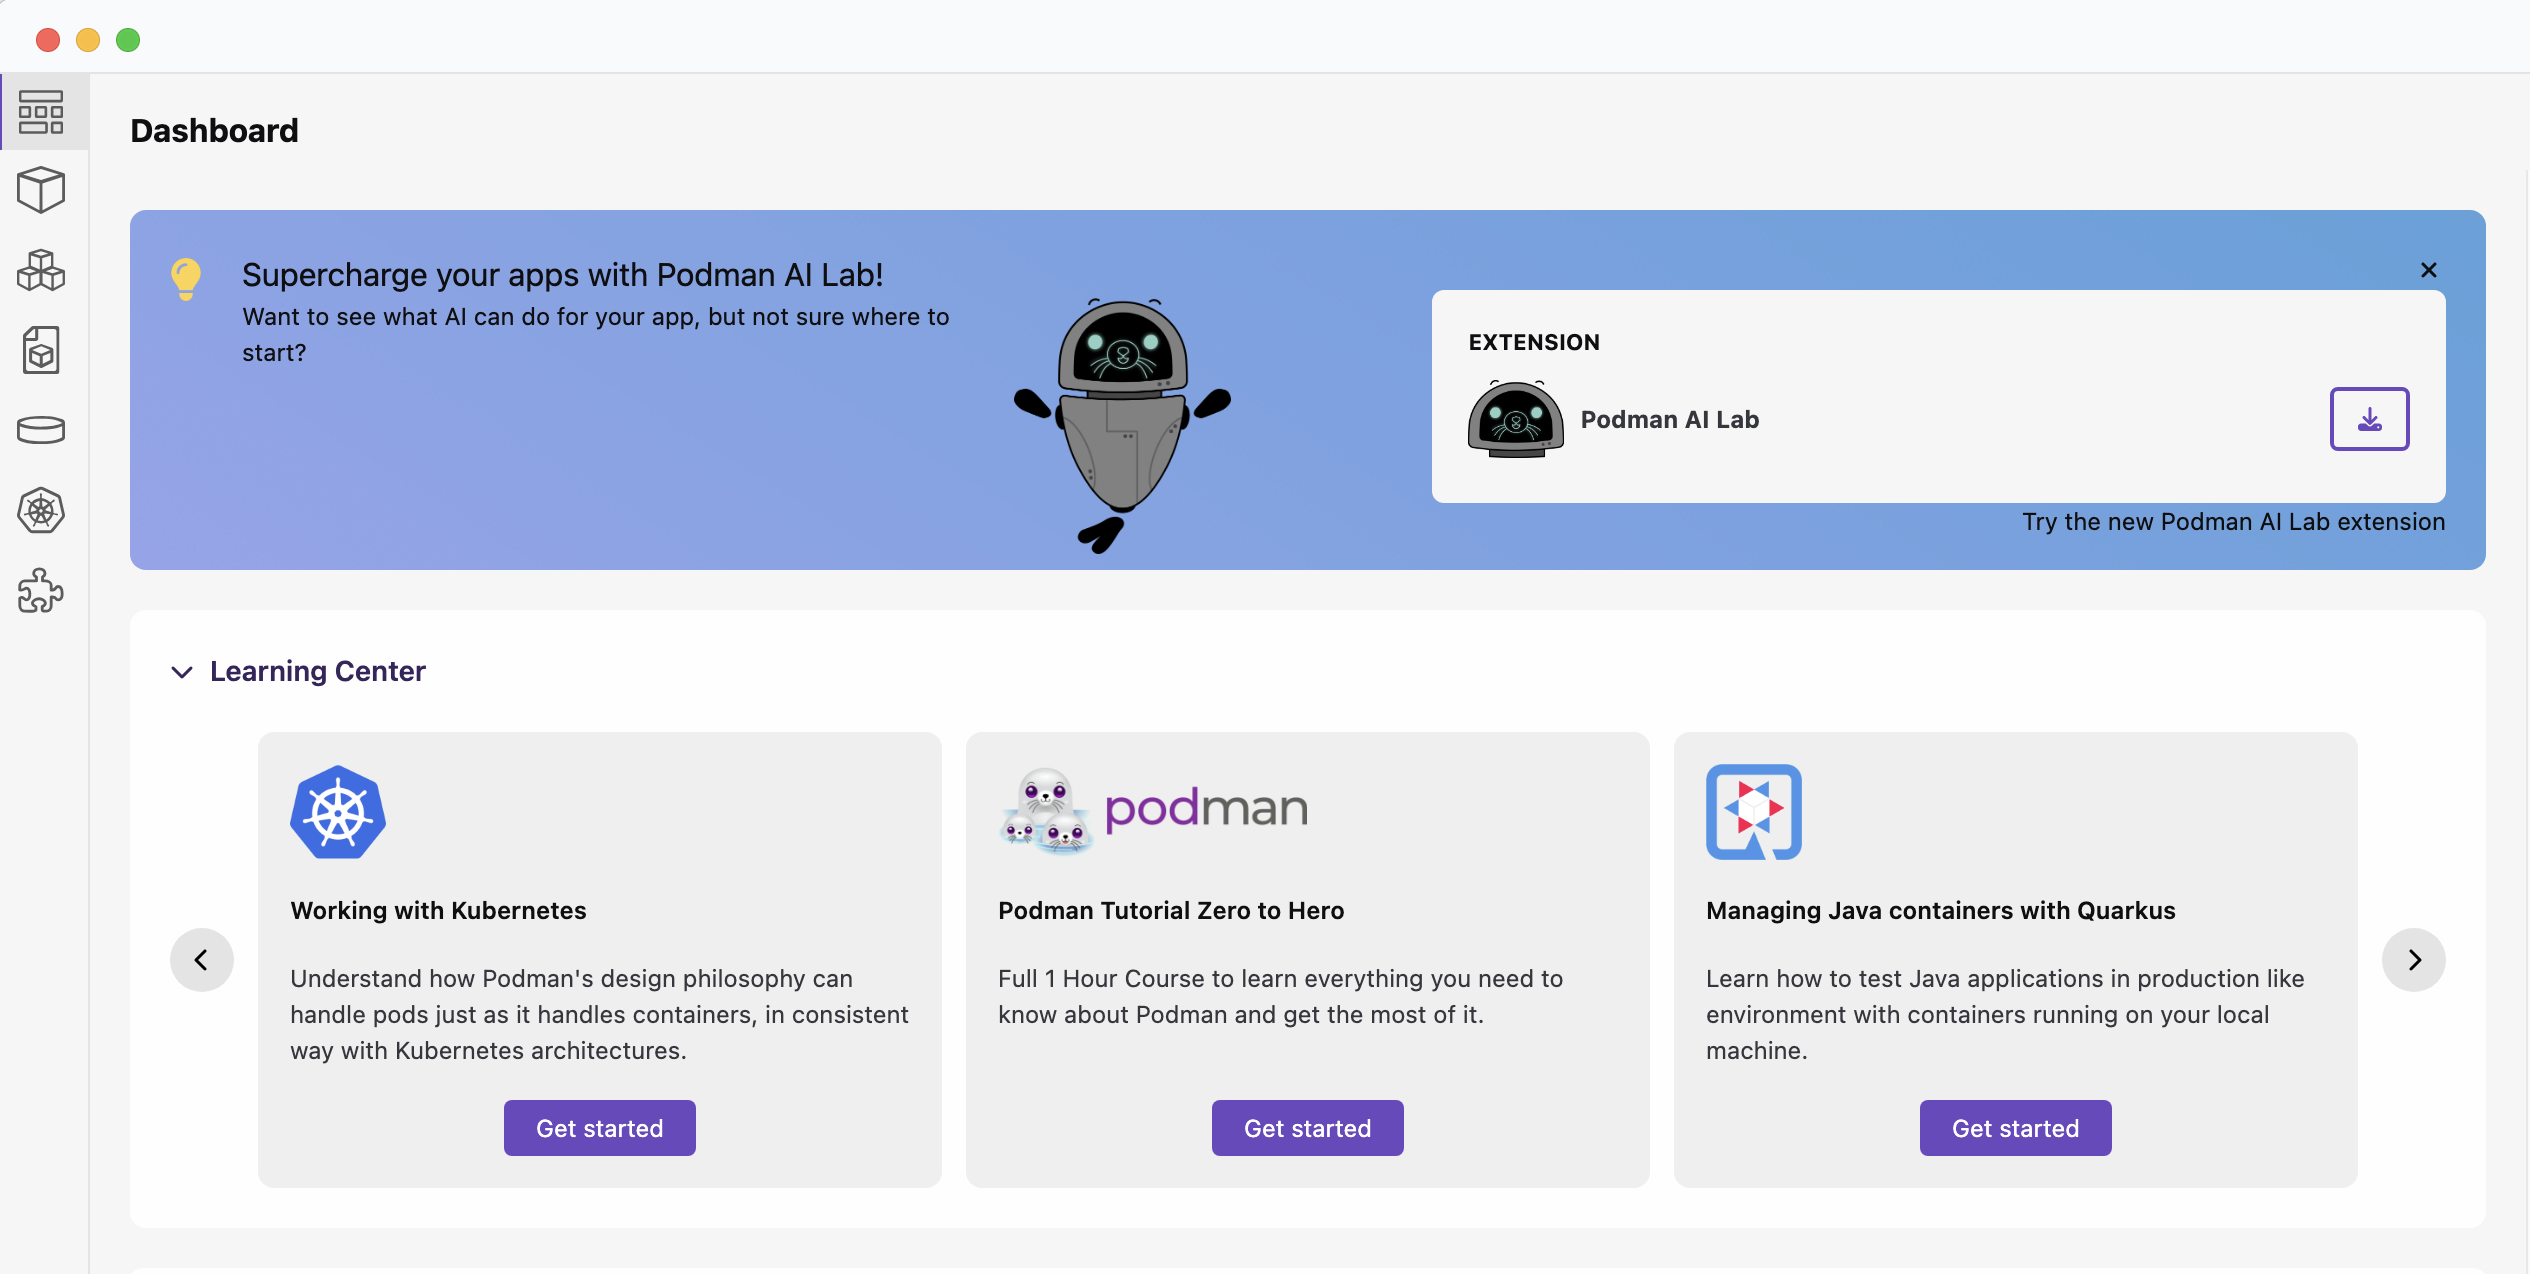This screenshot has height=1274, width=2530.
Task: Click the Kubernetes logo on learning card
Action: tap(338, 812)
